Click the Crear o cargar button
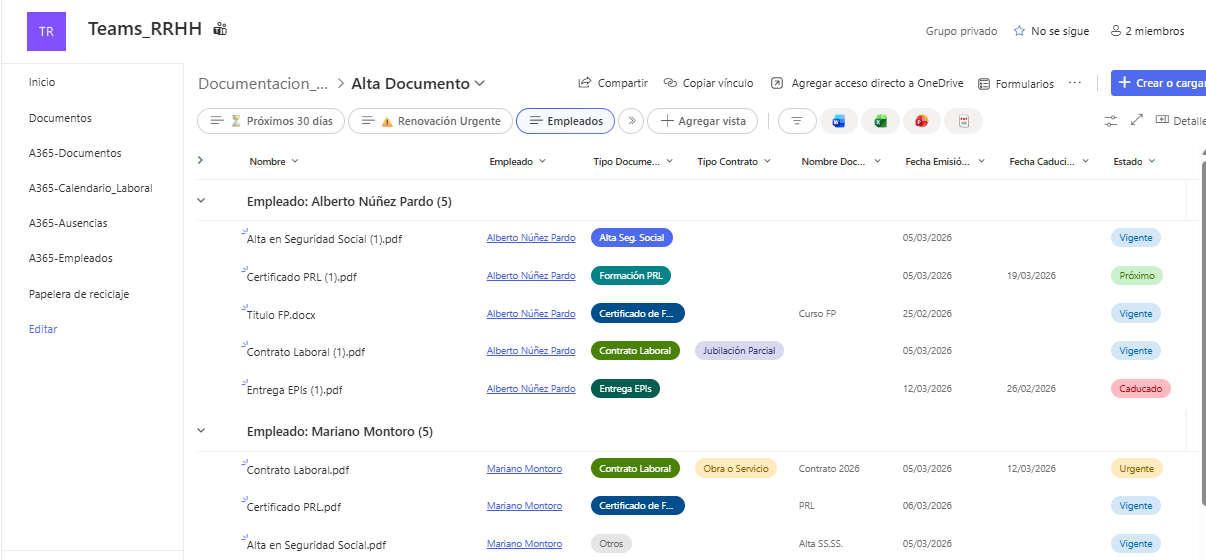This screenshot has width=1206, height=560. 1158,83
